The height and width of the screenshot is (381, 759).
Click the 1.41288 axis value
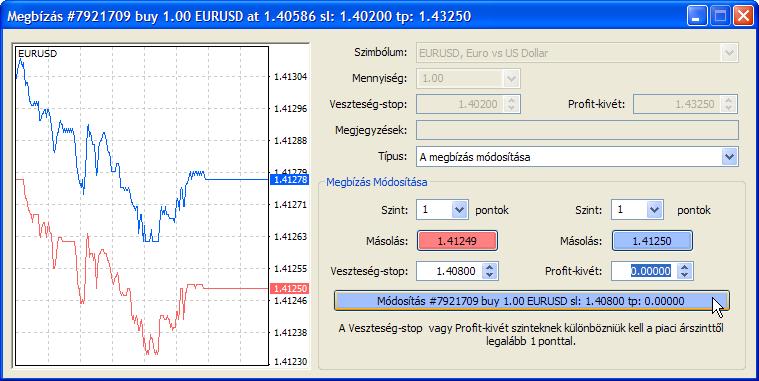point(290,141)
